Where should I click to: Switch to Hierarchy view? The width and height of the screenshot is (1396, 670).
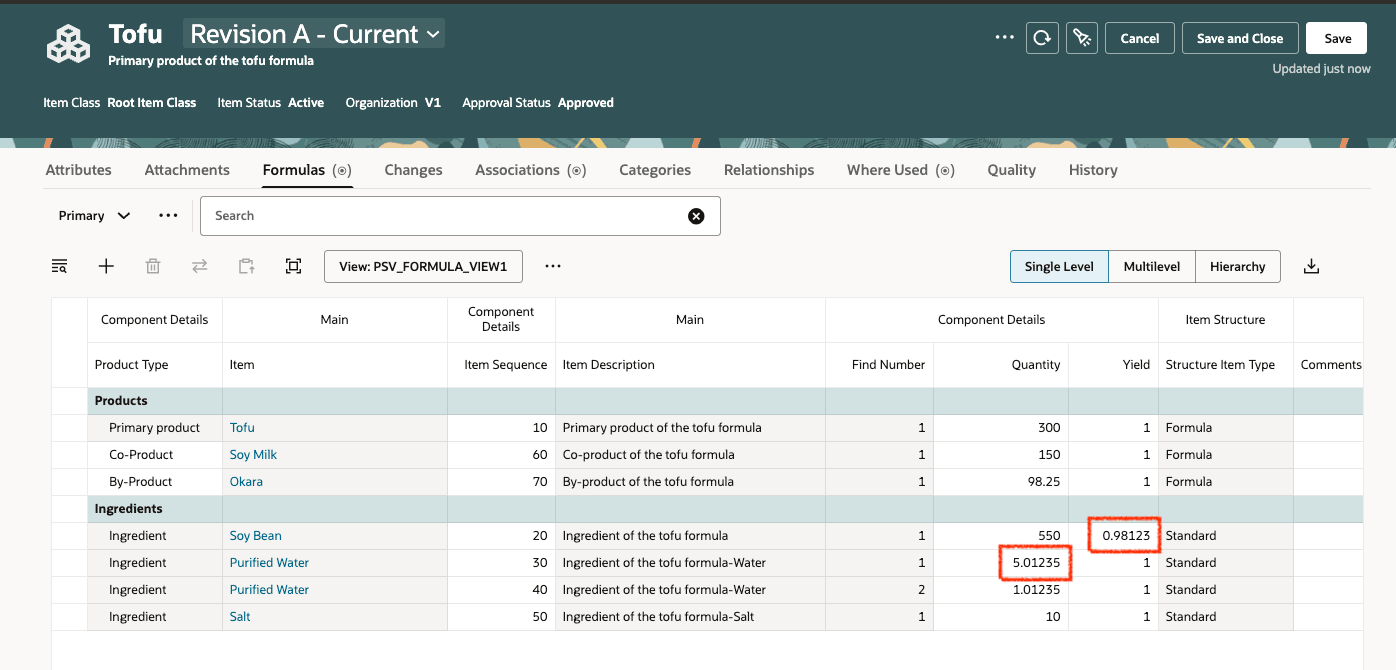point(1238,266)
